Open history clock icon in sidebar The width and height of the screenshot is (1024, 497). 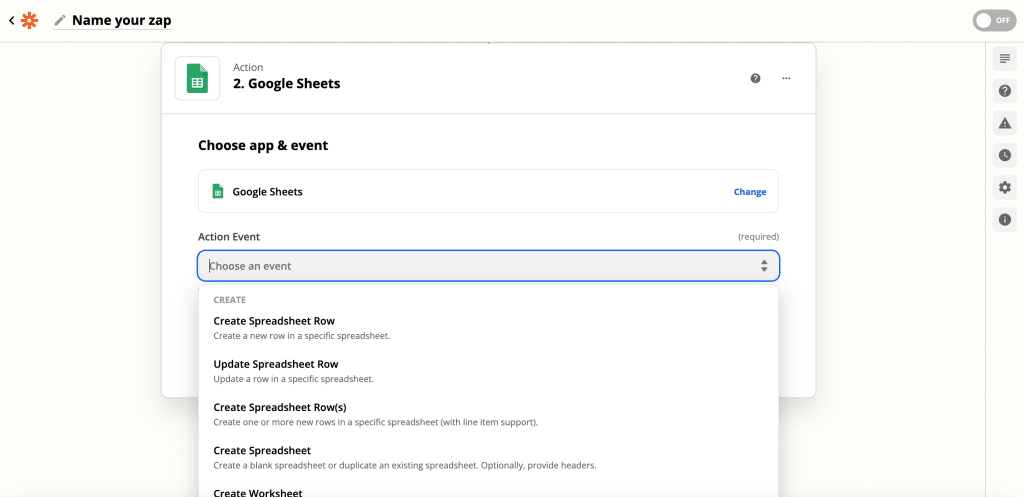1004,155
